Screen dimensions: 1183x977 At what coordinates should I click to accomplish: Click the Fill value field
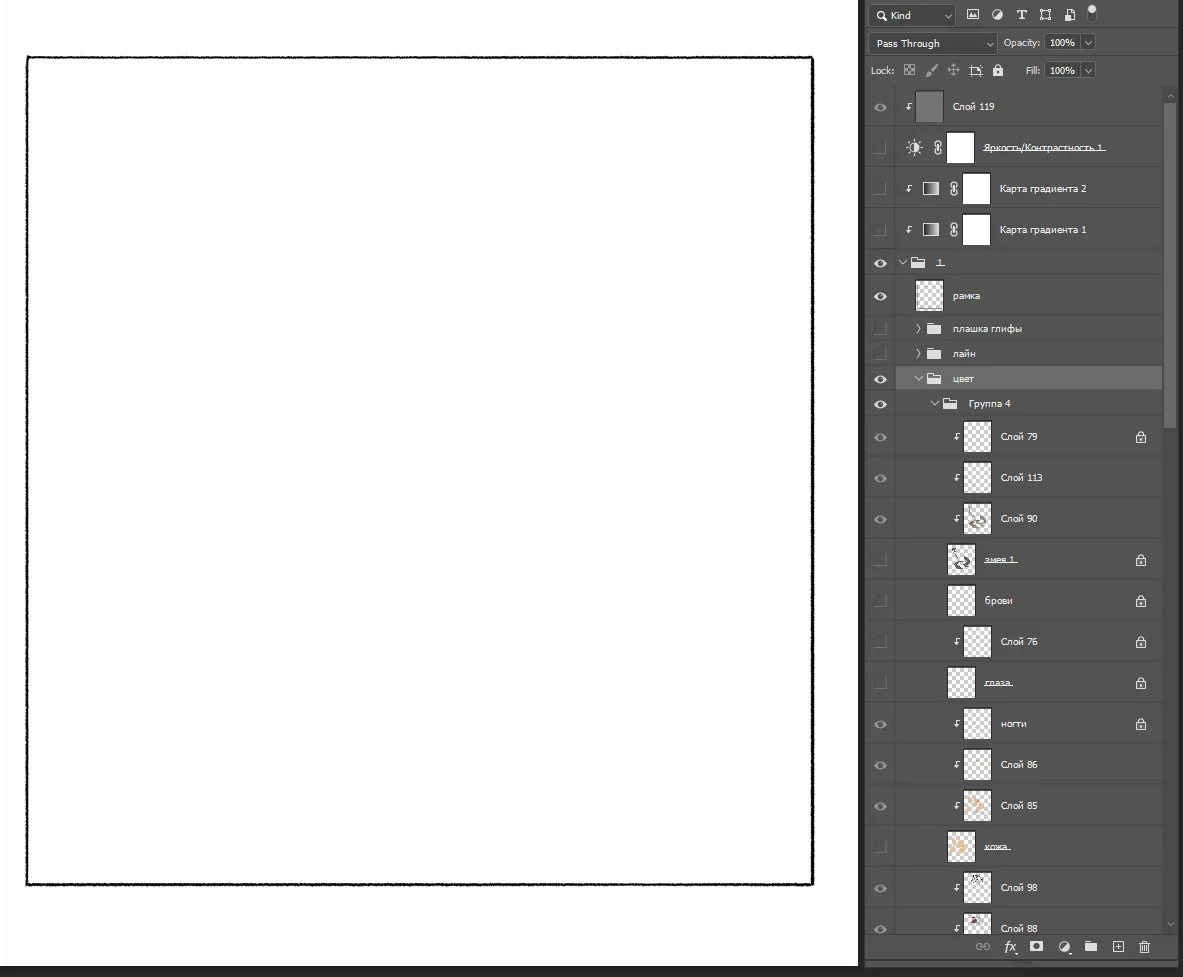coord(1062,71)
